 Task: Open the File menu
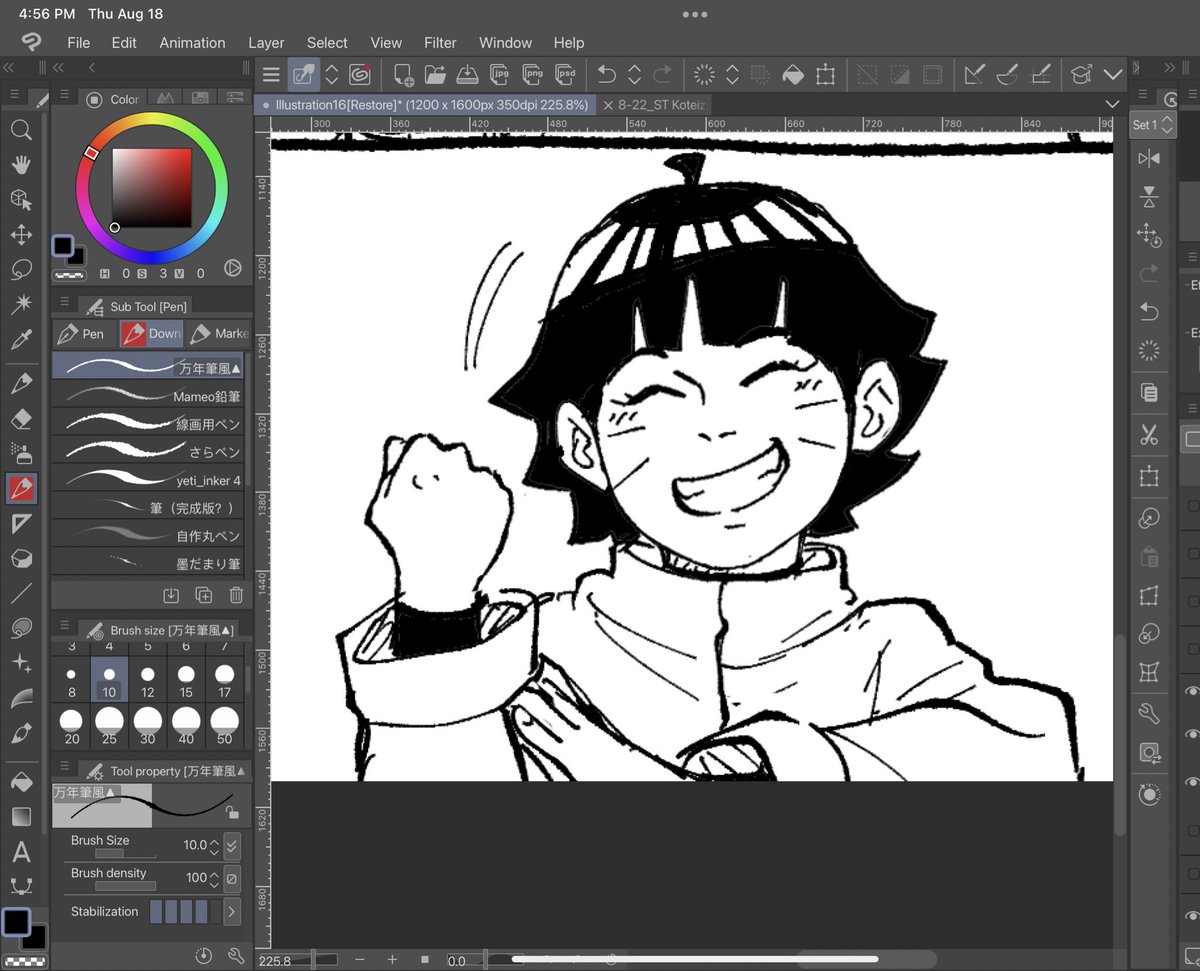tap(78, 43)
